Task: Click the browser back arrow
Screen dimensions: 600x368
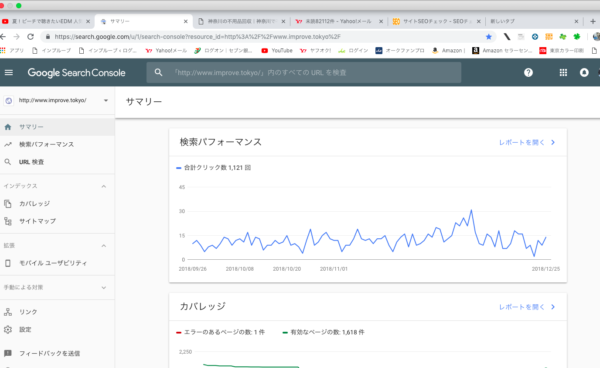Action: [x=3, y=37]
